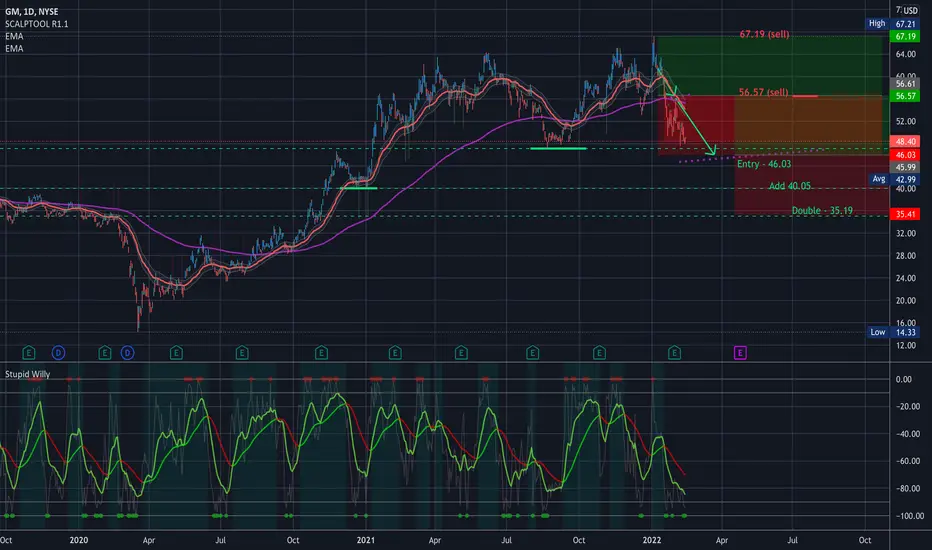
Task: Click the 0.00 value on indicator scale
Action: 903,379
